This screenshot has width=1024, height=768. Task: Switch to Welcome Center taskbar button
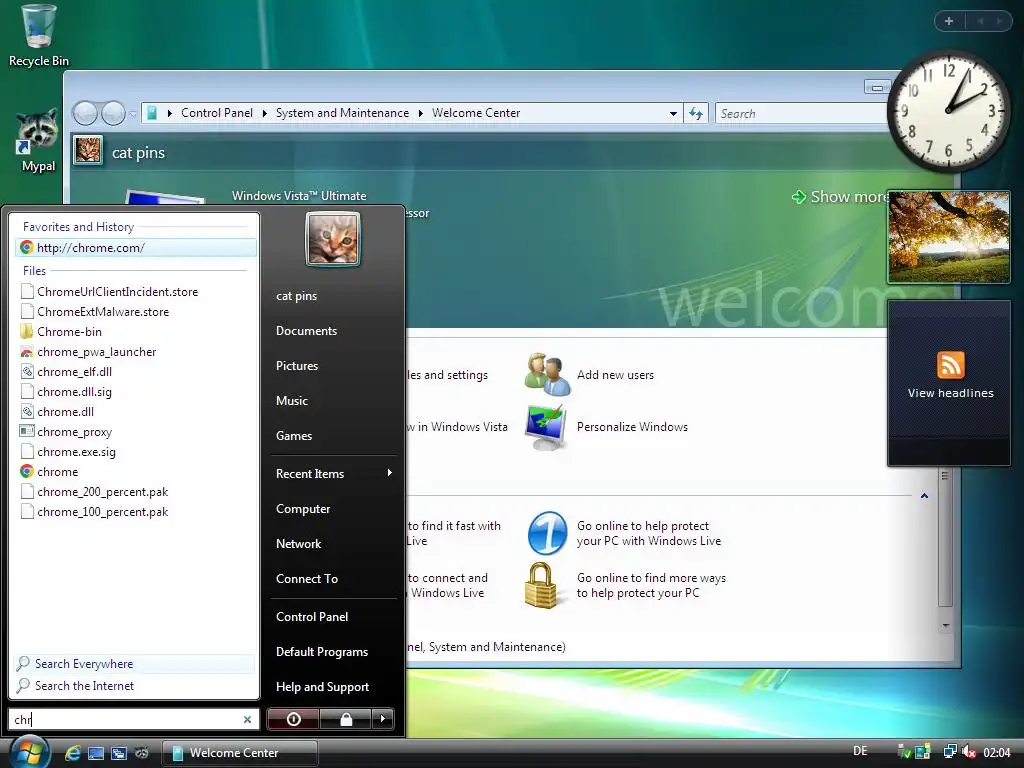240,753
